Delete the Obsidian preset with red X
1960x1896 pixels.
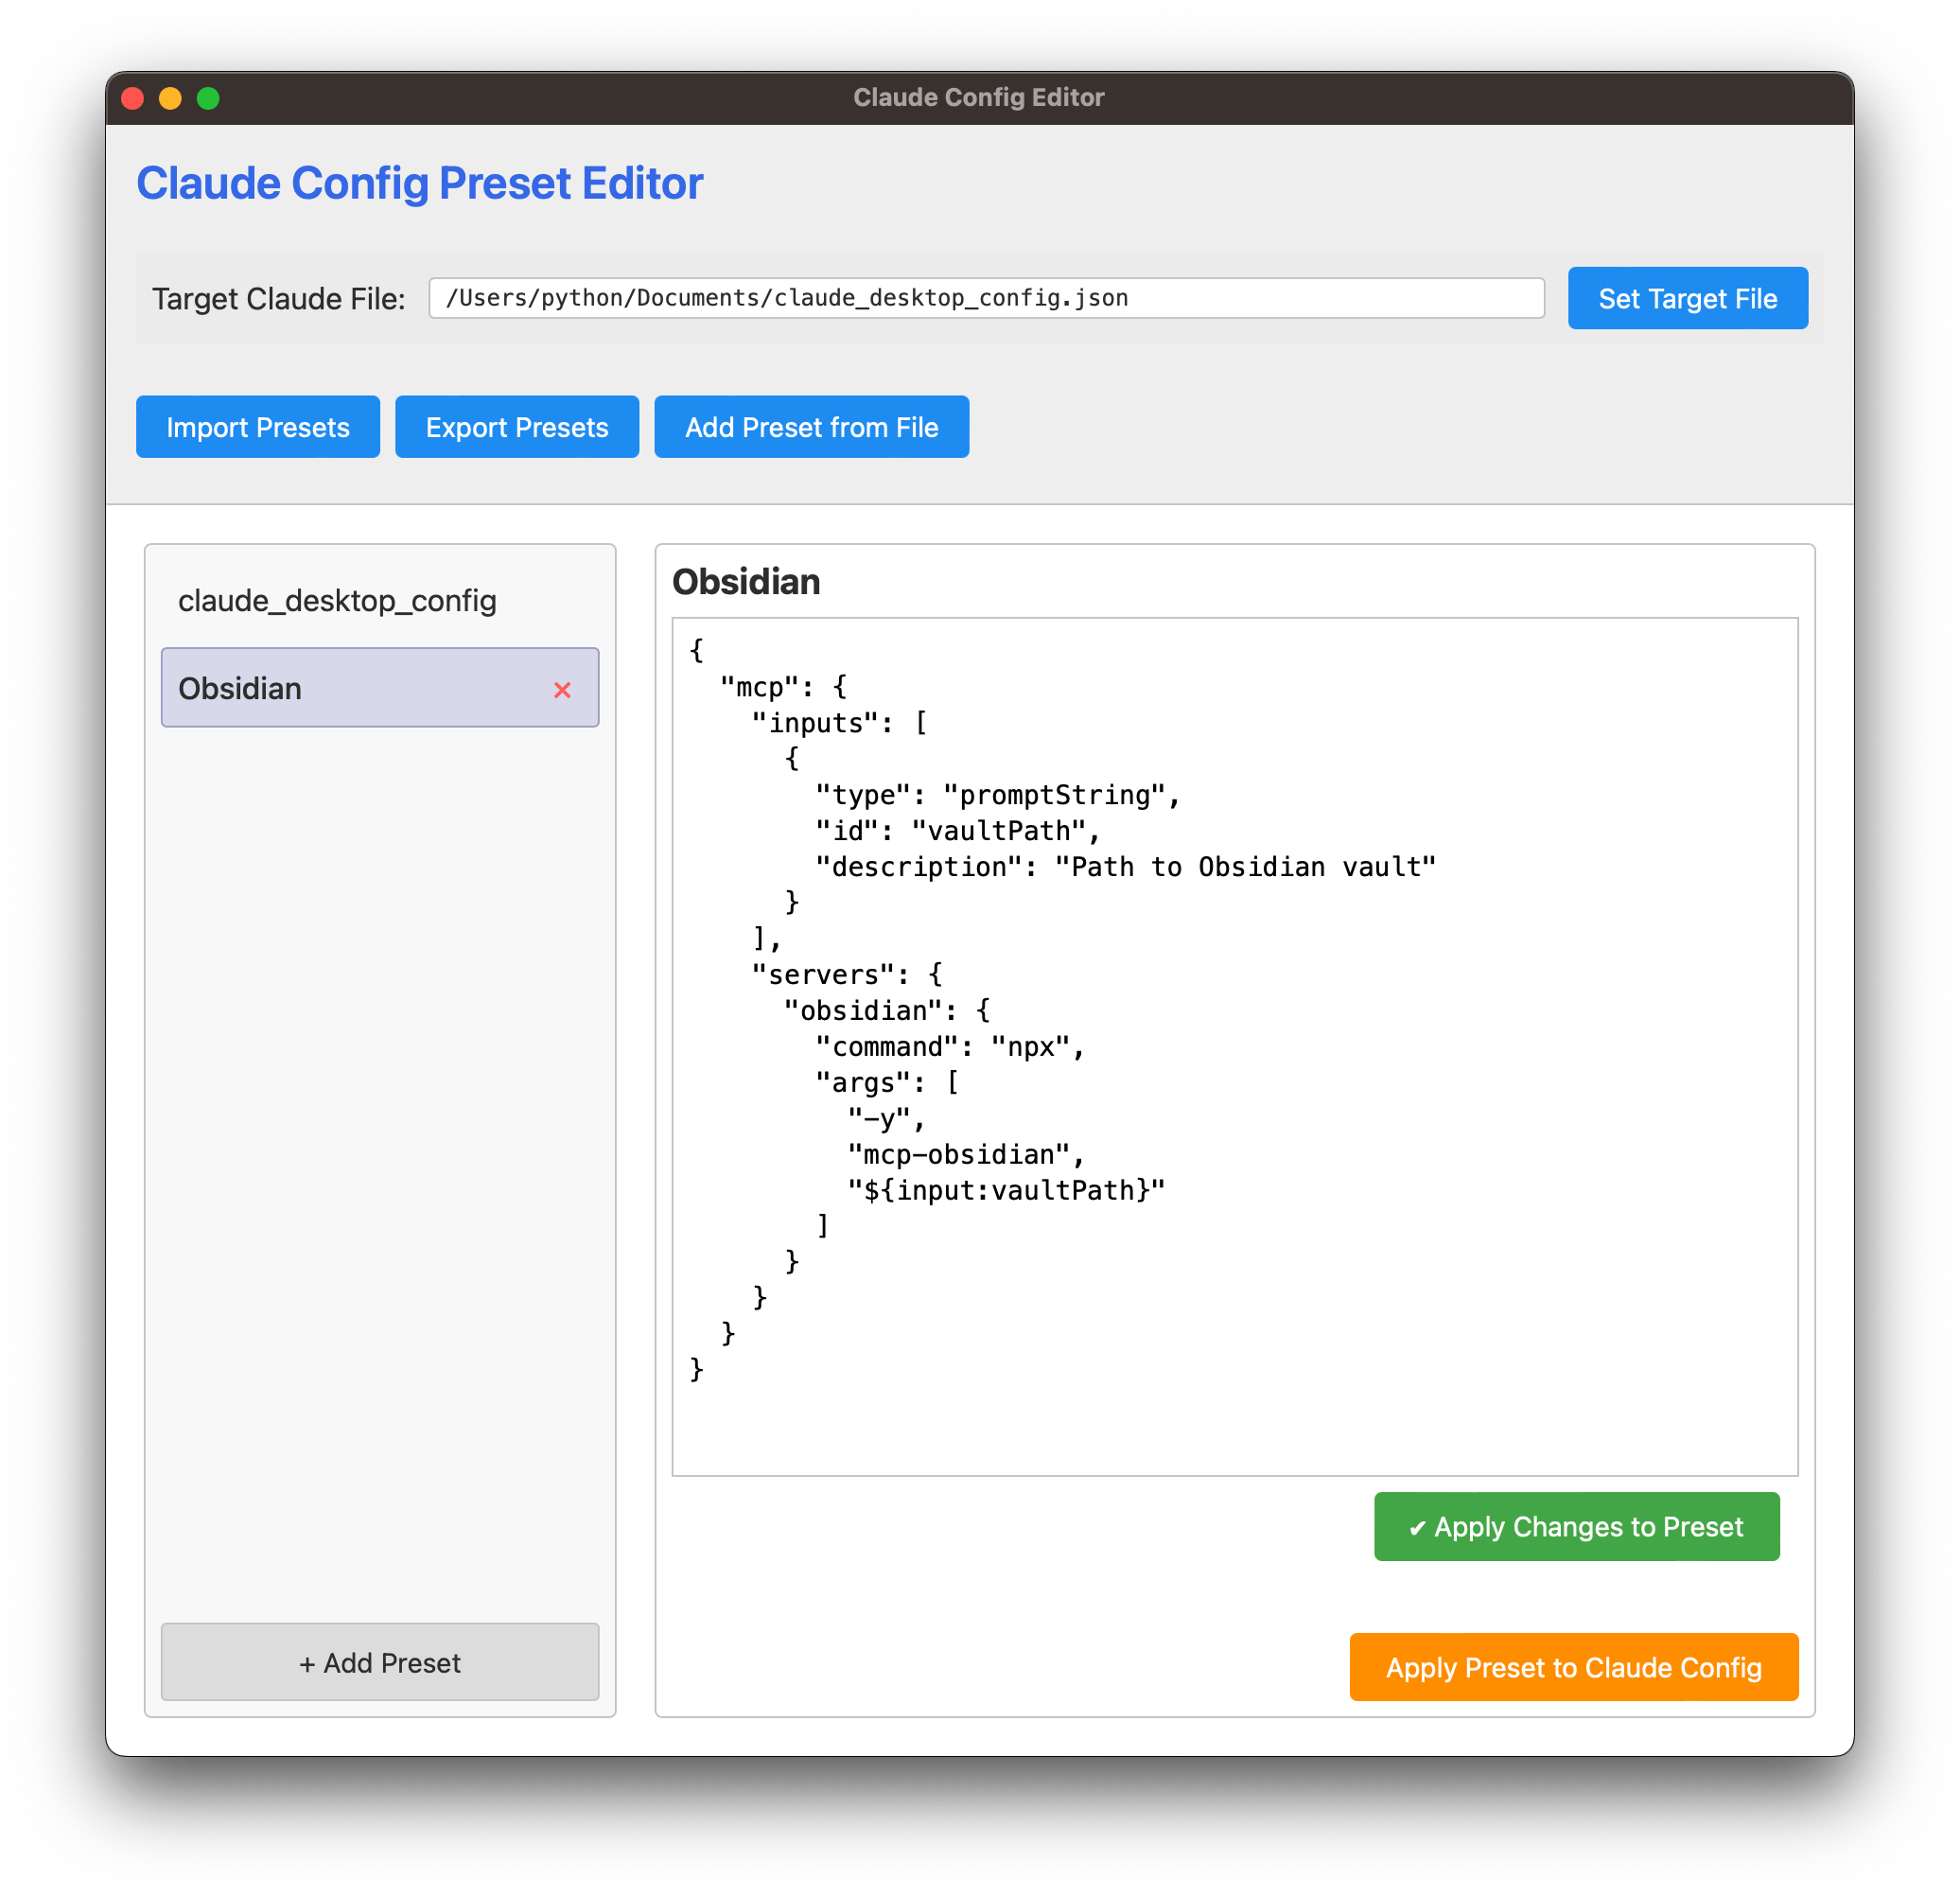(562, 690)
